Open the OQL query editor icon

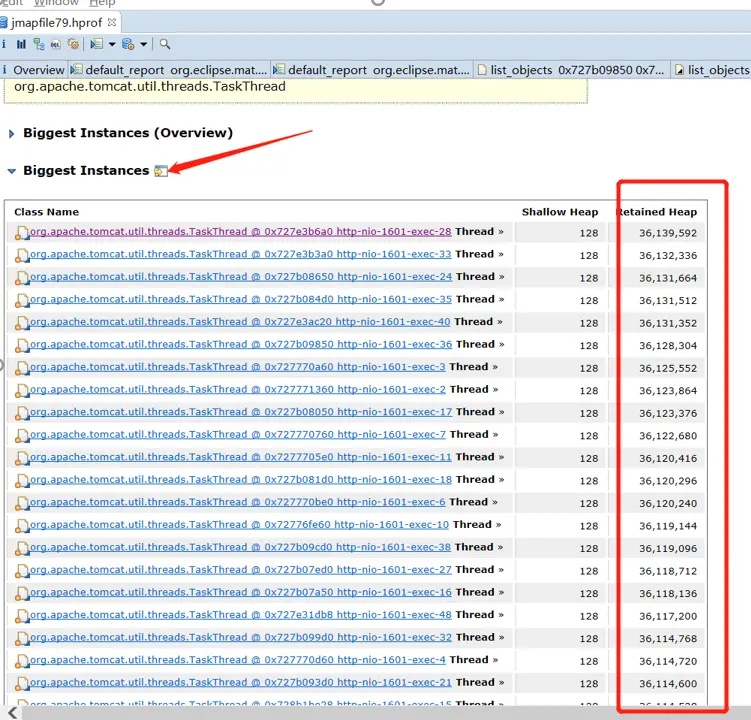point(56,45)
